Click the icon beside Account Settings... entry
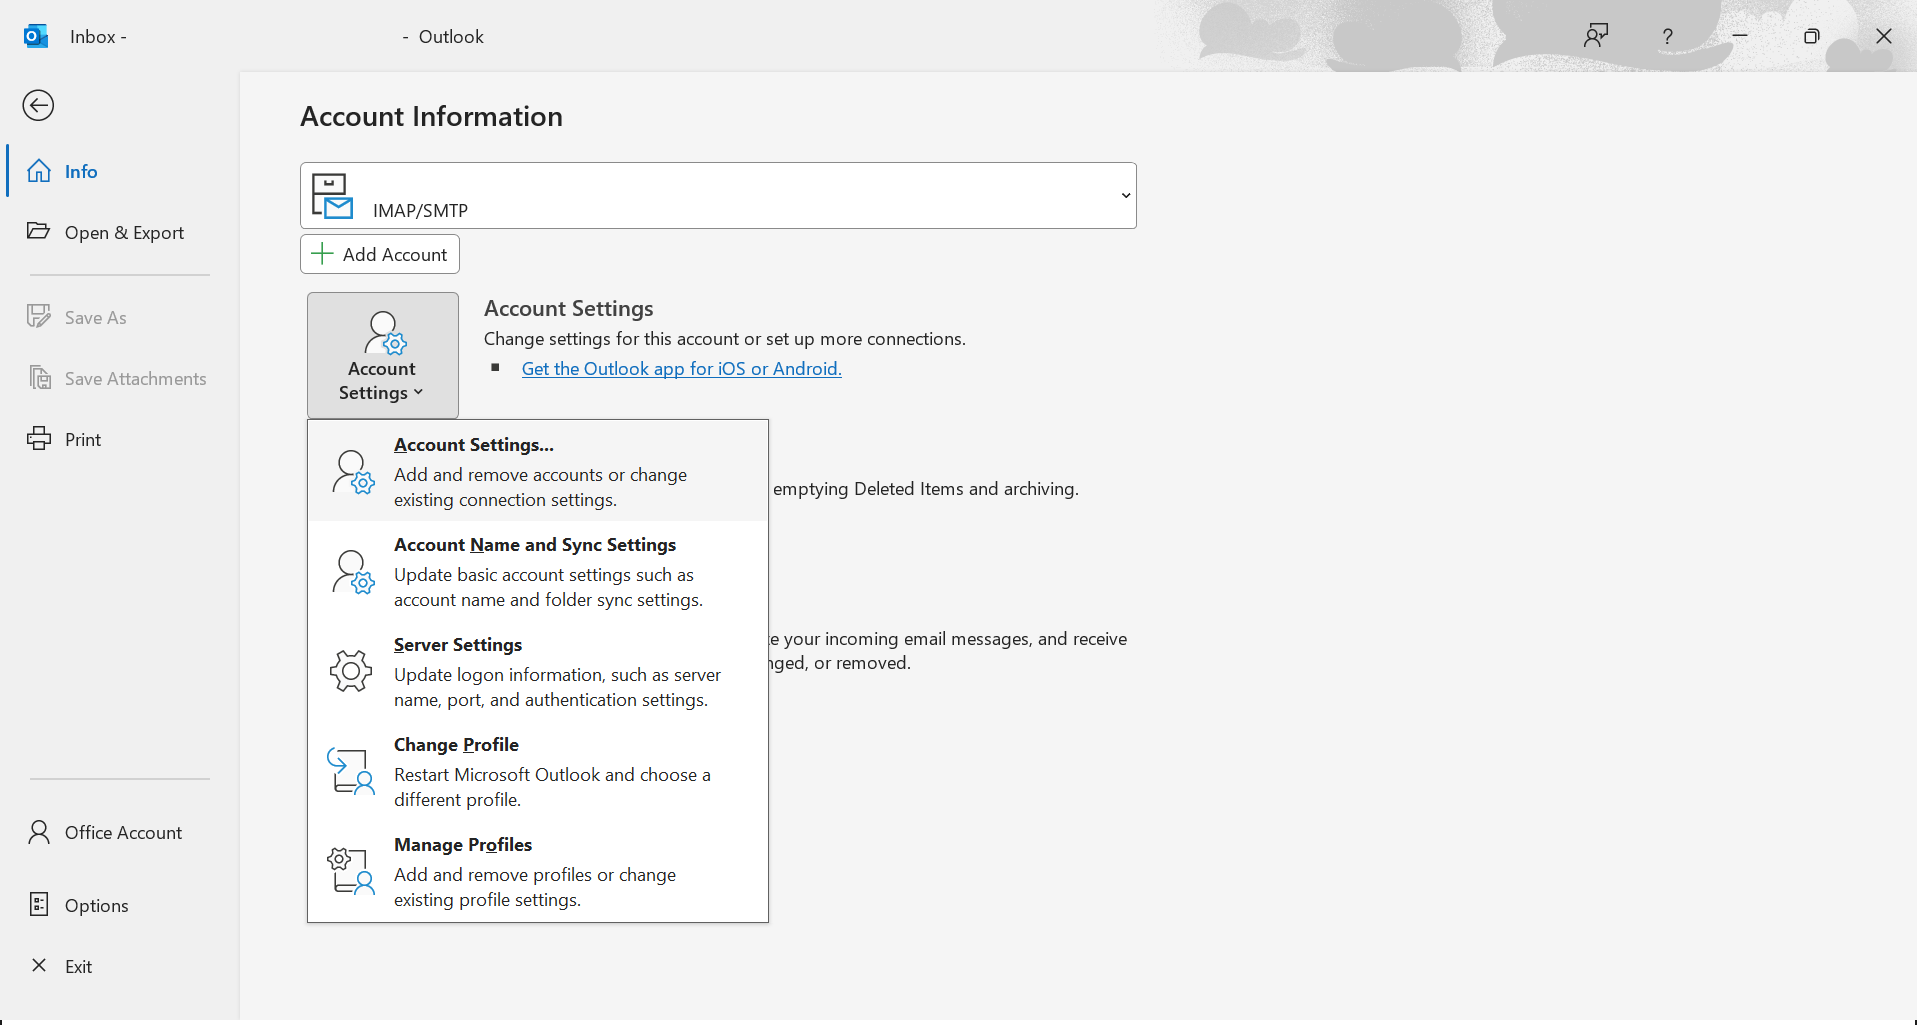This screenshot has width=1917, height=1025. 353,472
